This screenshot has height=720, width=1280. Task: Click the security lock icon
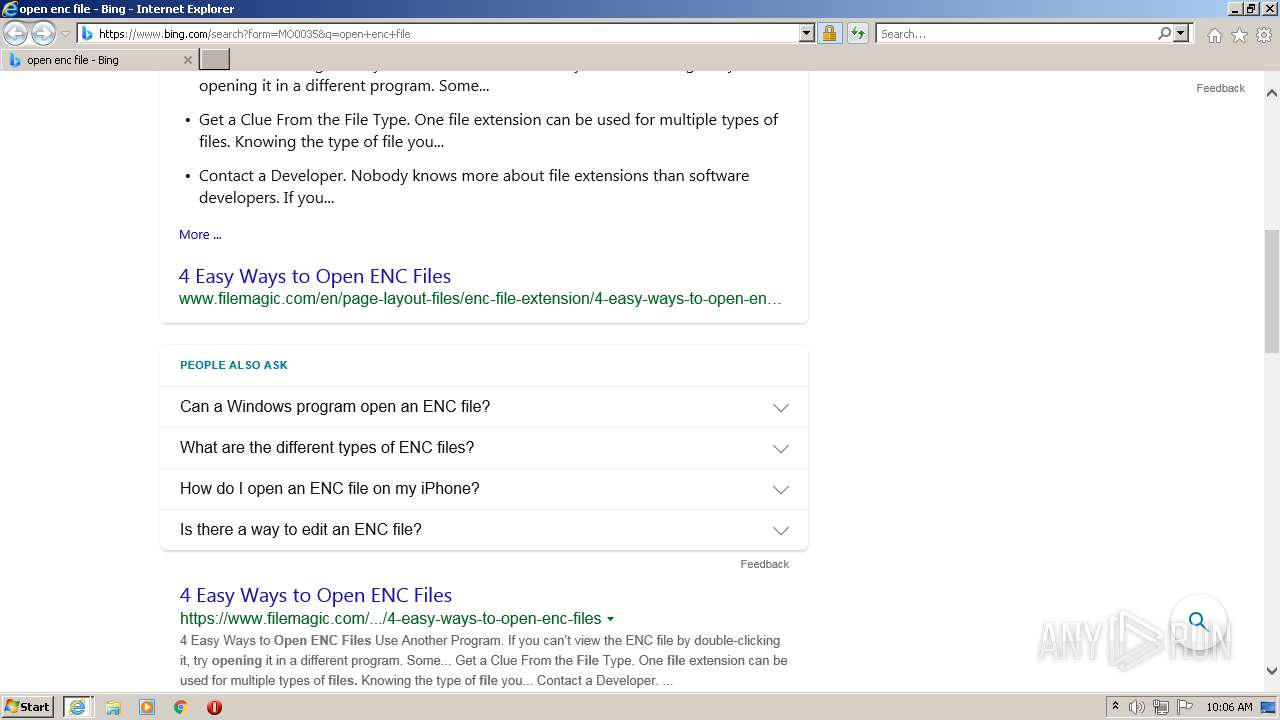829,34
